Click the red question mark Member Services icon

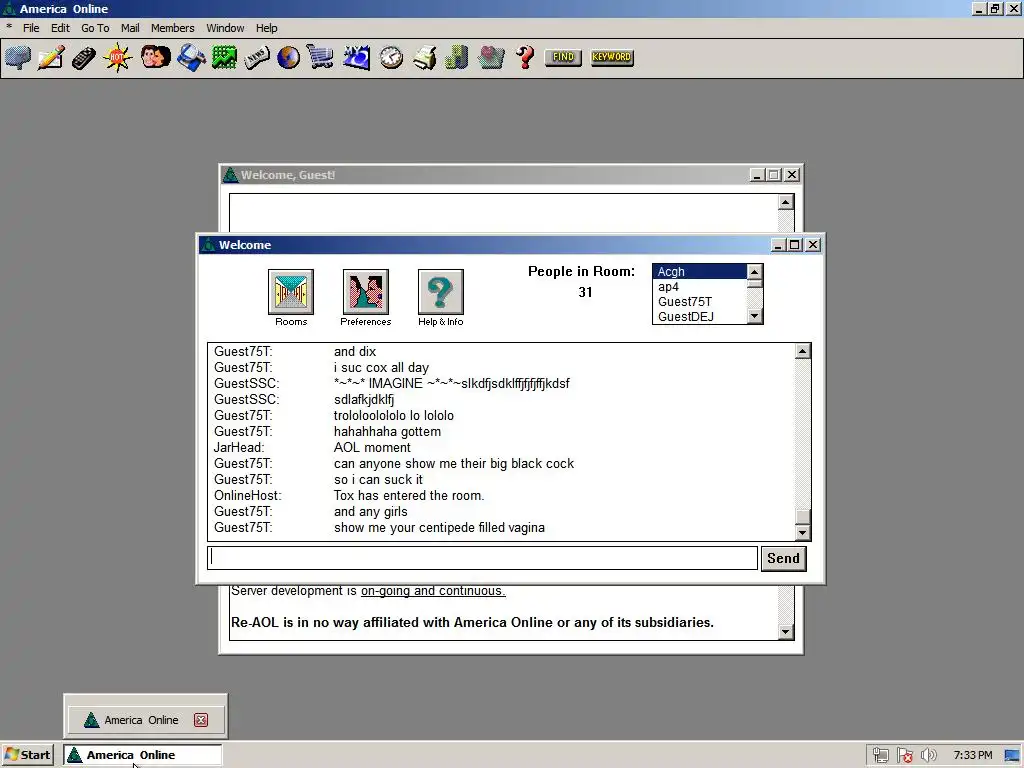[x=525, y=57]
